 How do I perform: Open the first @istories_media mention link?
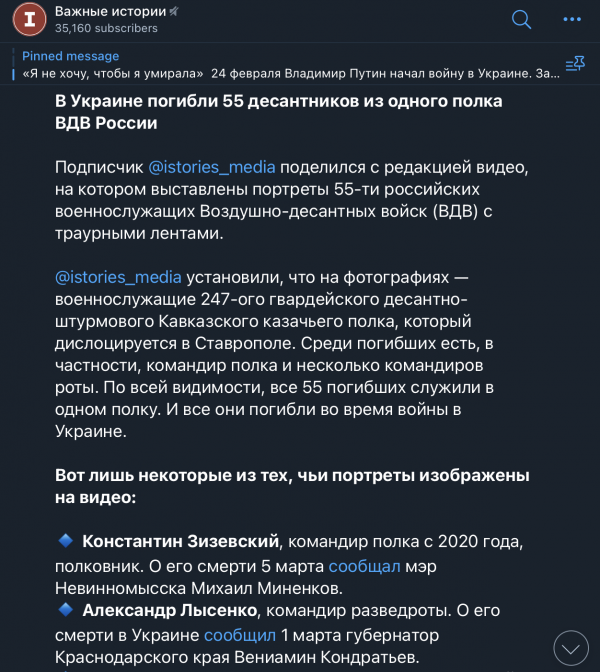212,167
